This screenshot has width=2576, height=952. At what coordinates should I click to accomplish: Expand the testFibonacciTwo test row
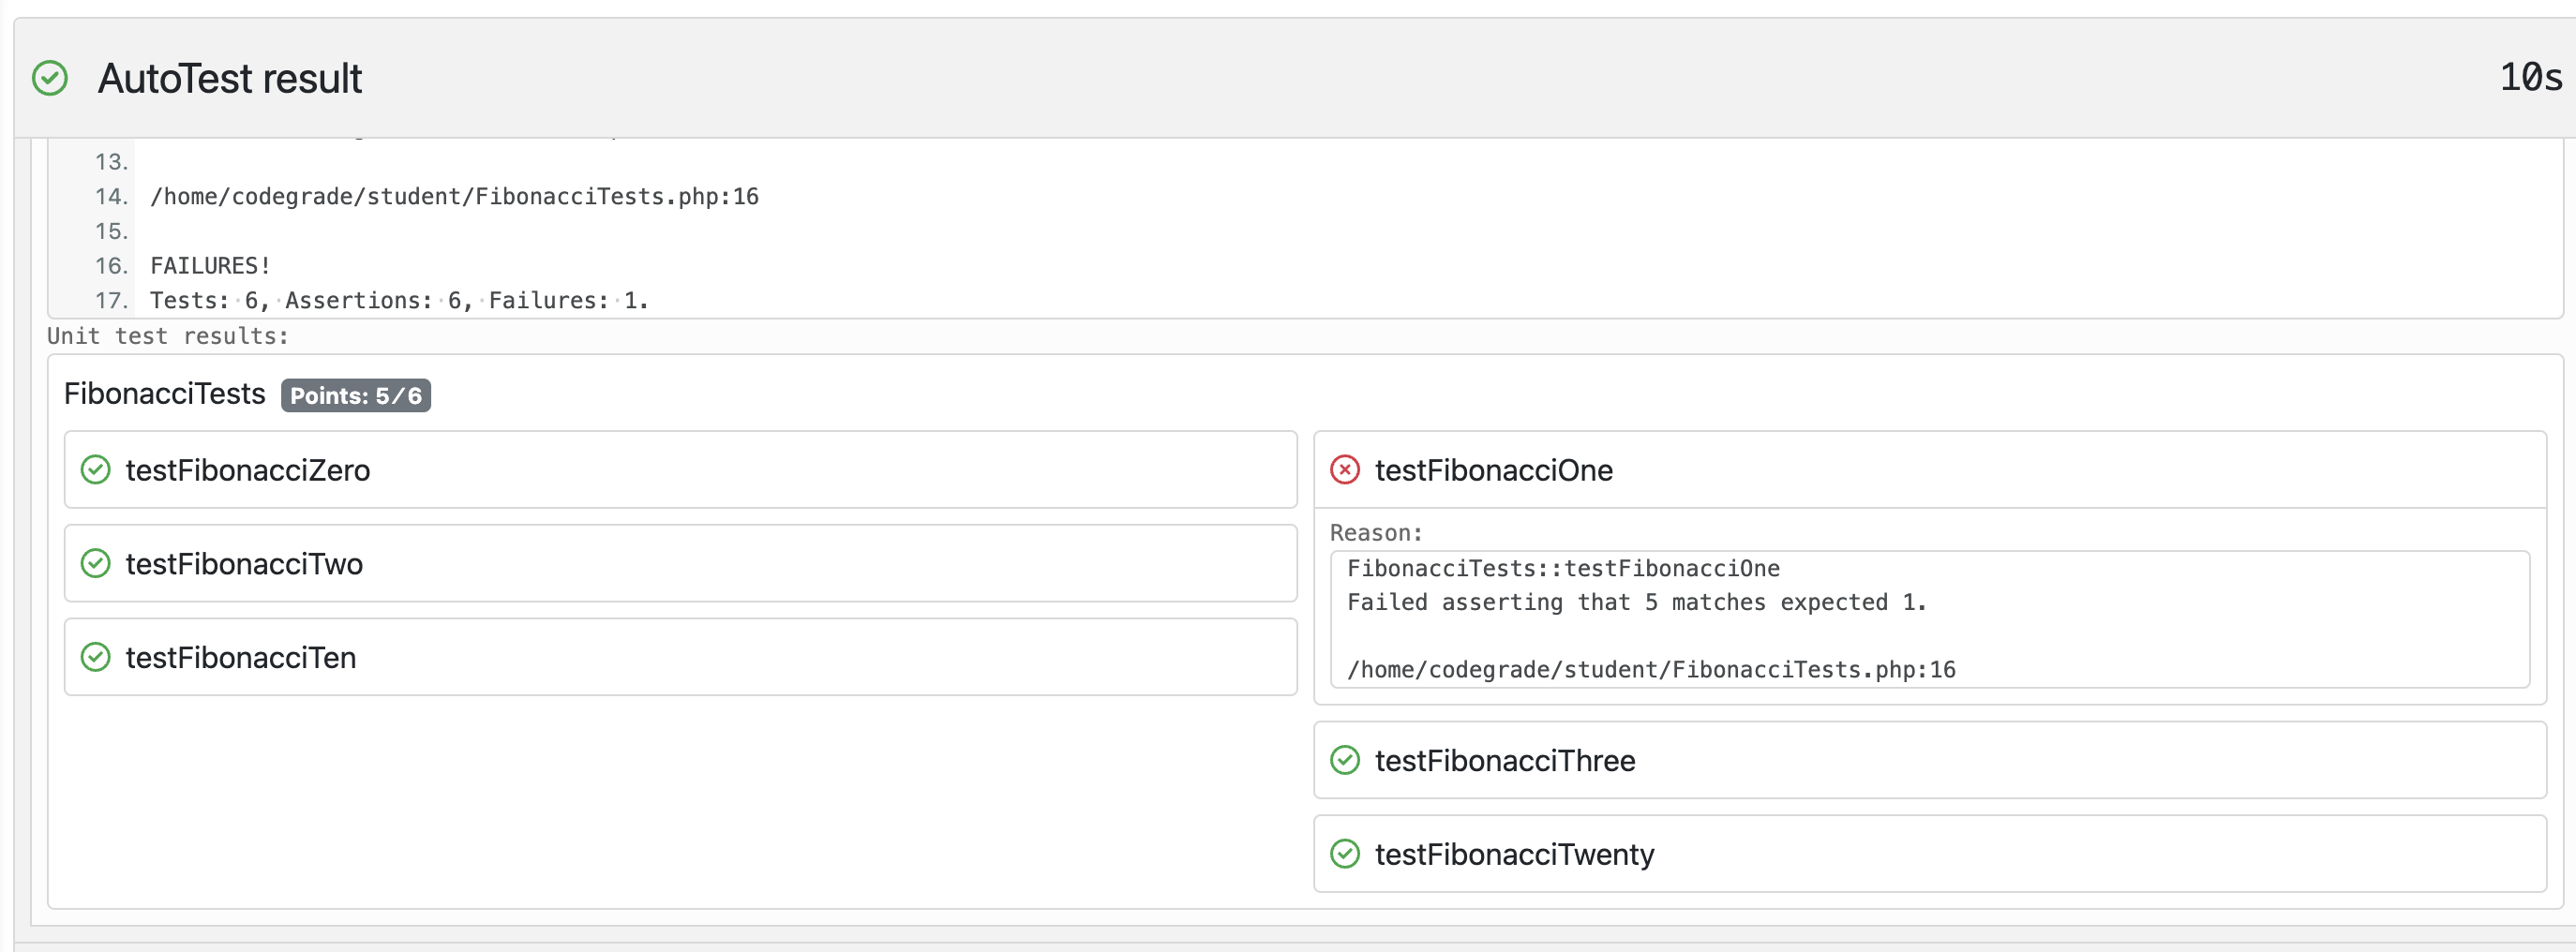pos(681,564)
